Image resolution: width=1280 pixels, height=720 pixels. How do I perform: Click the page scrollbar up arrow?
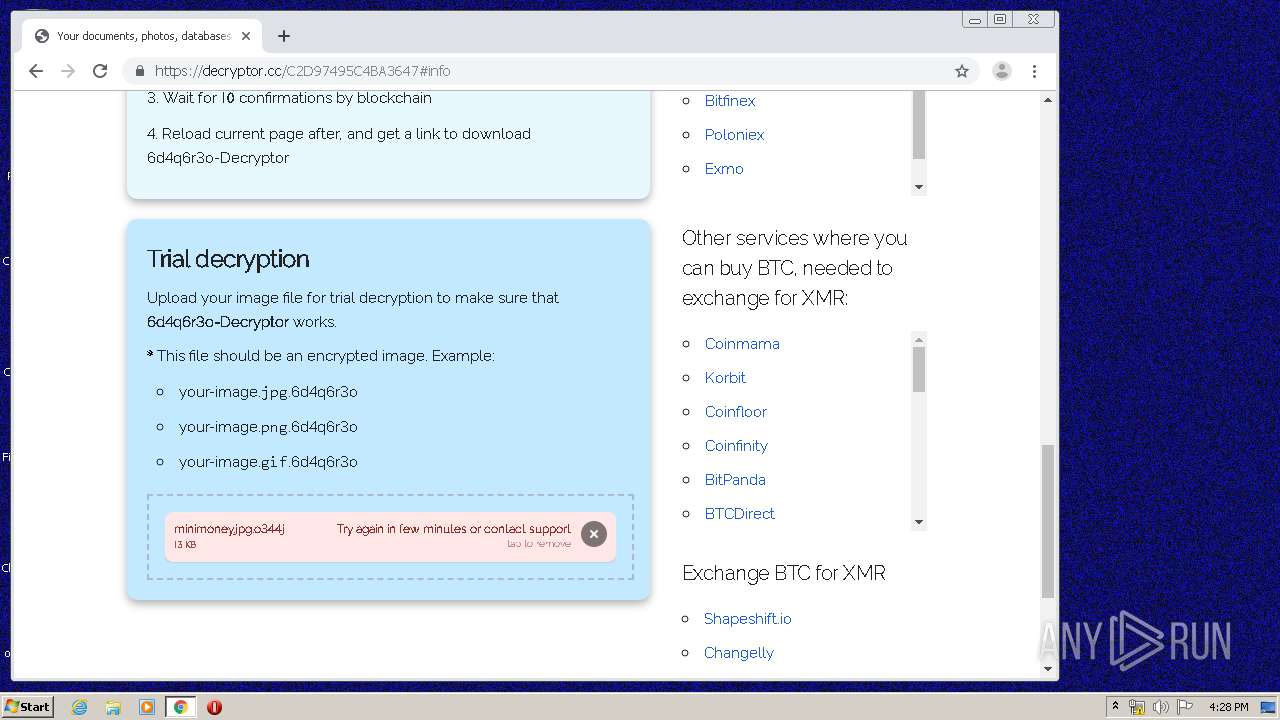tap(1048, 99)
